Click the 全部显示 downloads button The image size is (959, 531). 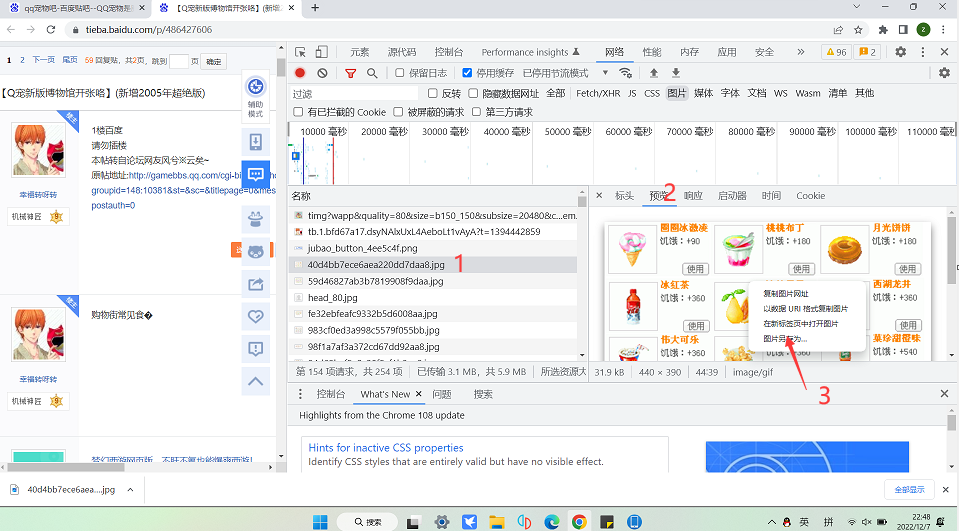(909, 489)
